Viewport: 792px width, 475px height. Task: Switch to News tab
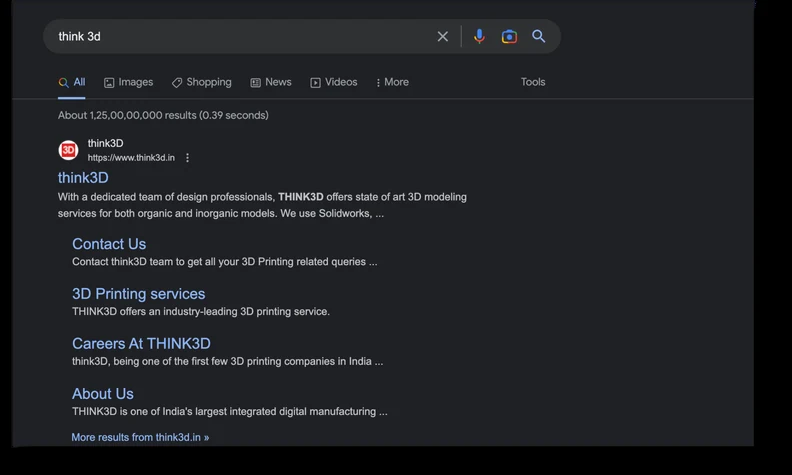pyautogui.click(x=271, y=82)
